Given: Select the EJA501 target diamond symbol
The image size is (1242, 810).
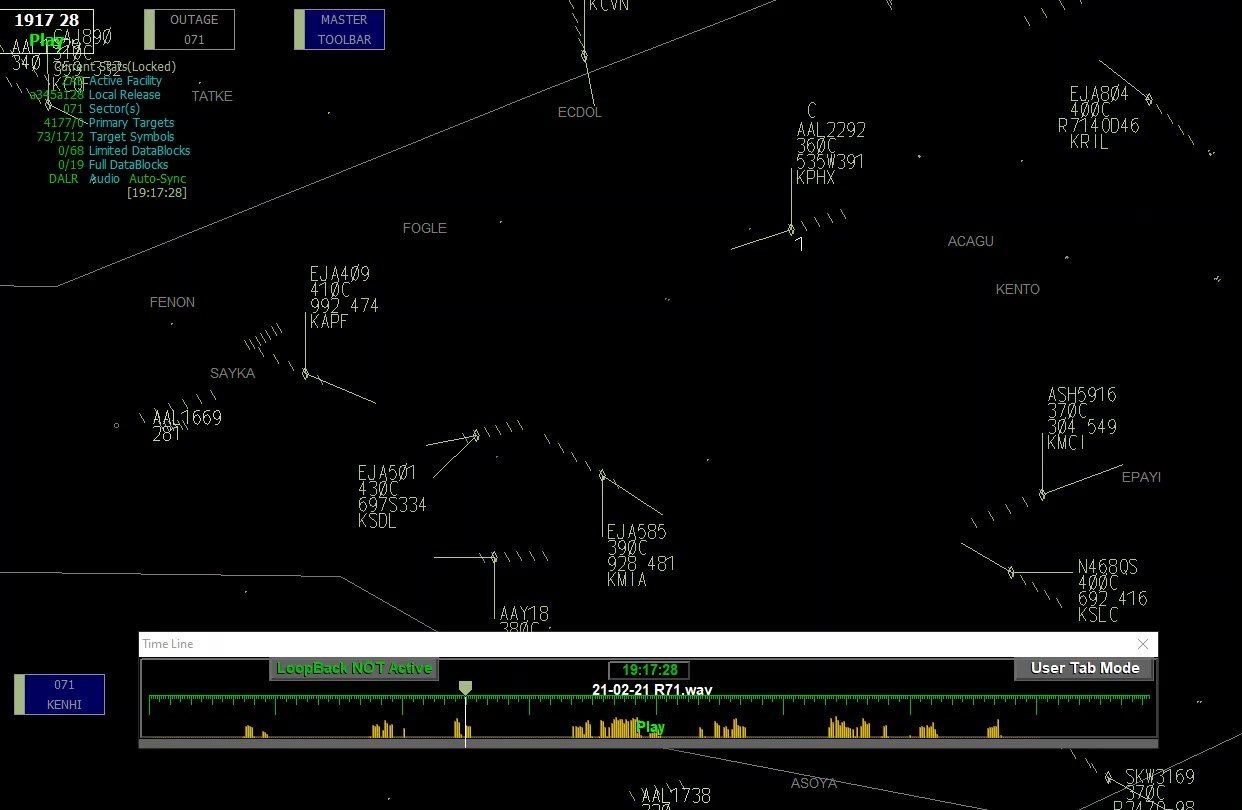Looking at the screenshot, I should pyautogui.click(x=476, y=436).
